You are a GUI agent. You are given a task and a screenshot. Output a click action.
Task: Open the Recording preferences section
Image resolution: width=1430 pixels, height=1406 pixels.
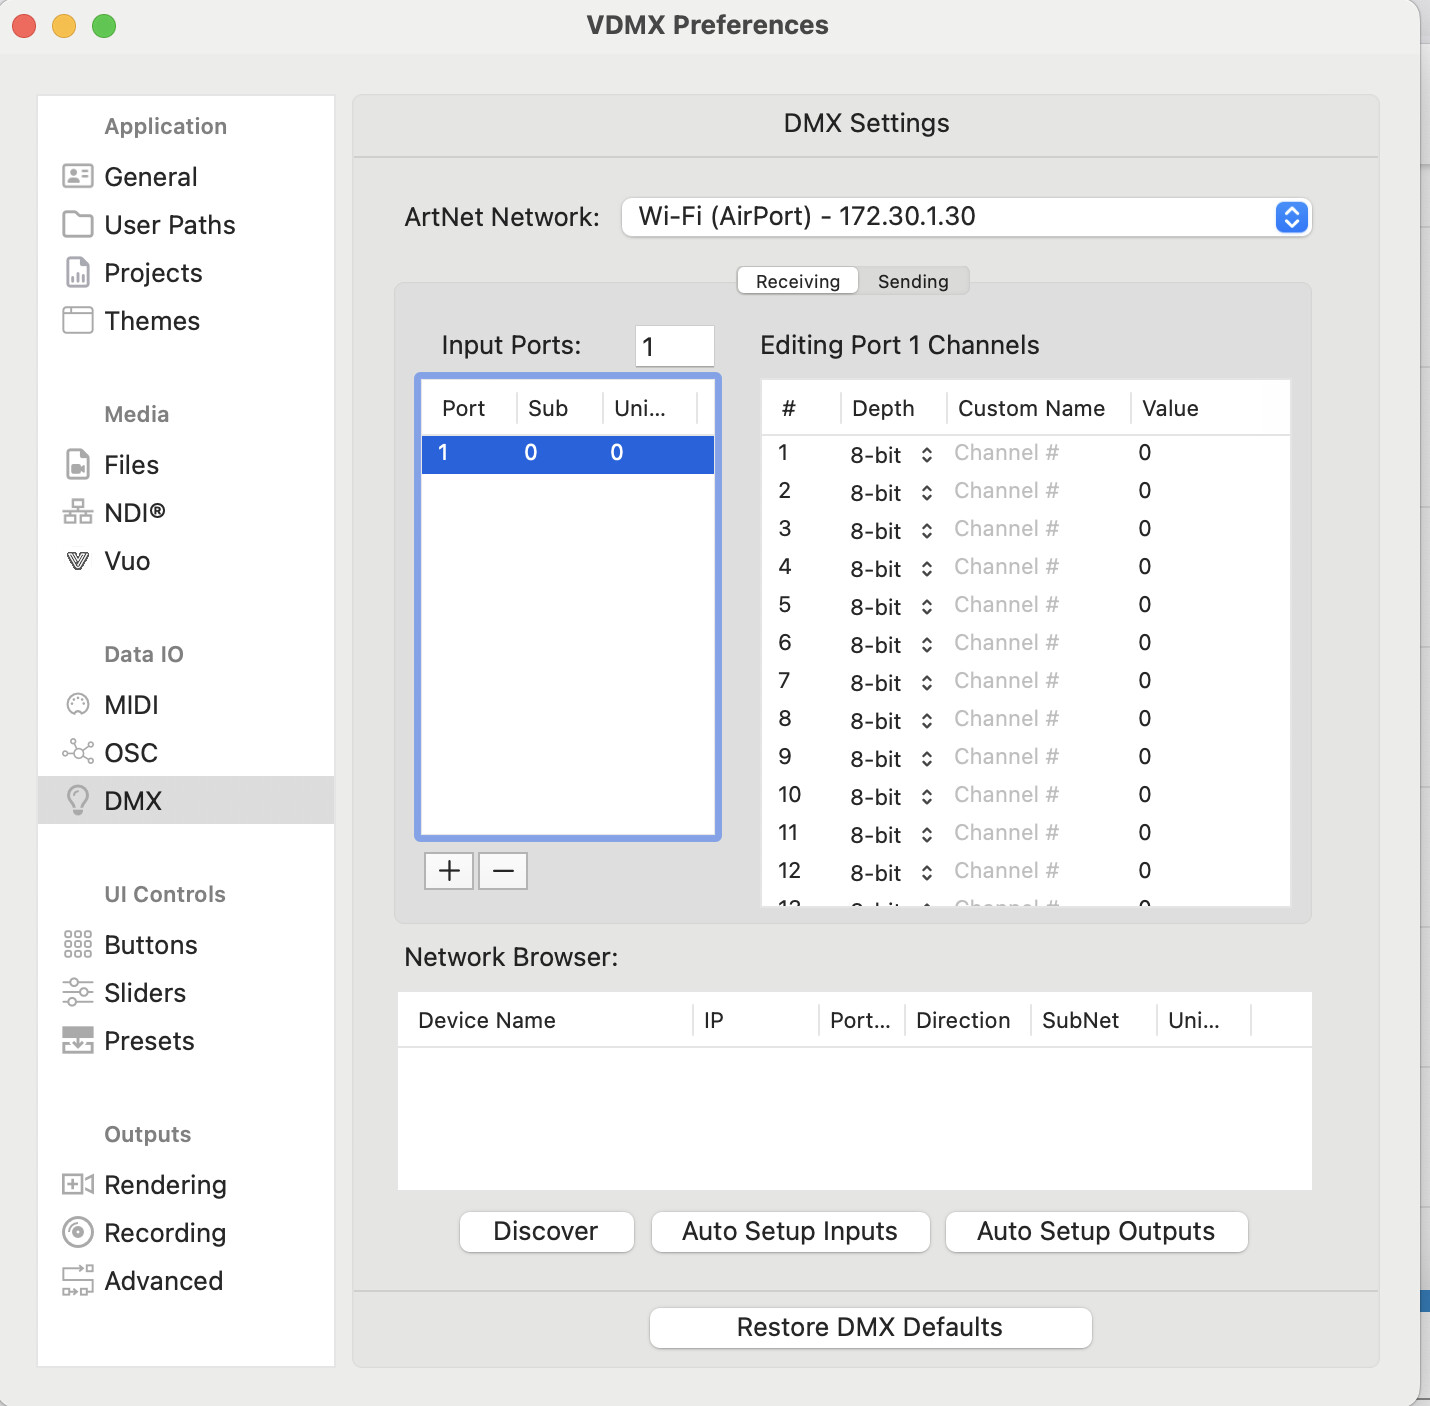coord(165,1232)
